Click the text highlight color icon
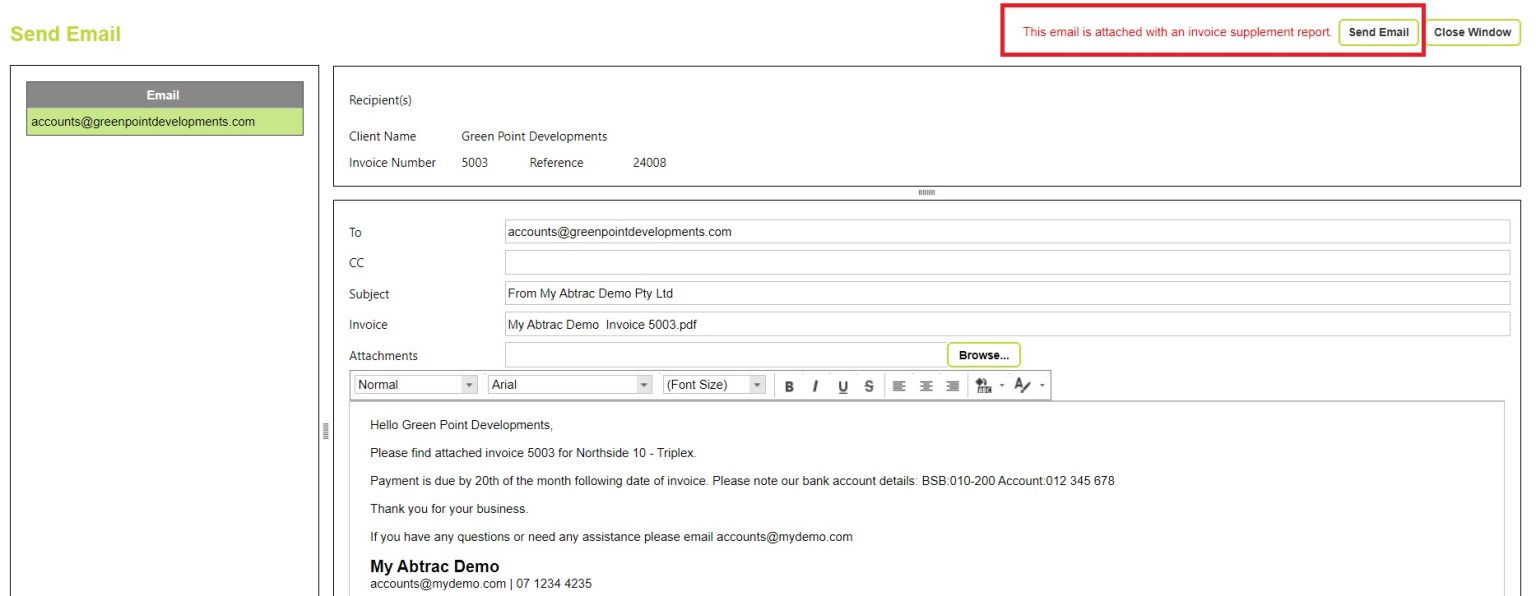Viewport: 1536px width, 596px height. point(983,386)
